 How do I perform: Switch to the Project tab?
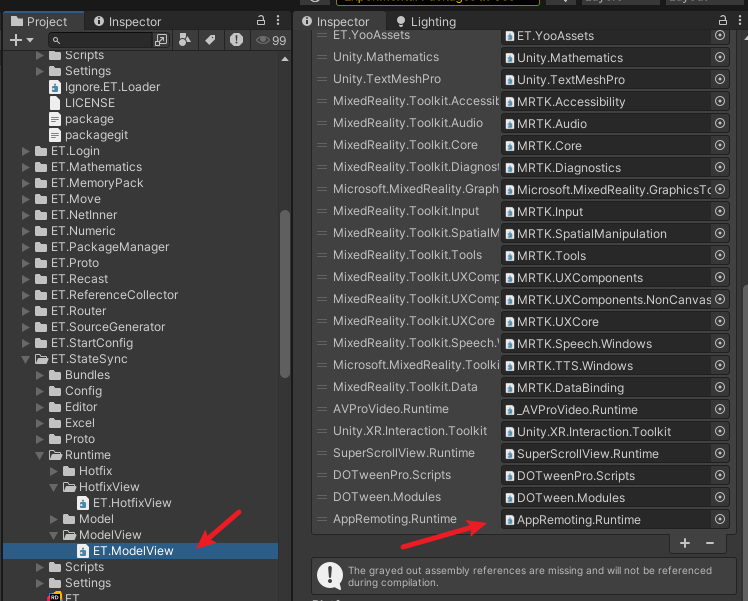[39, 21]
